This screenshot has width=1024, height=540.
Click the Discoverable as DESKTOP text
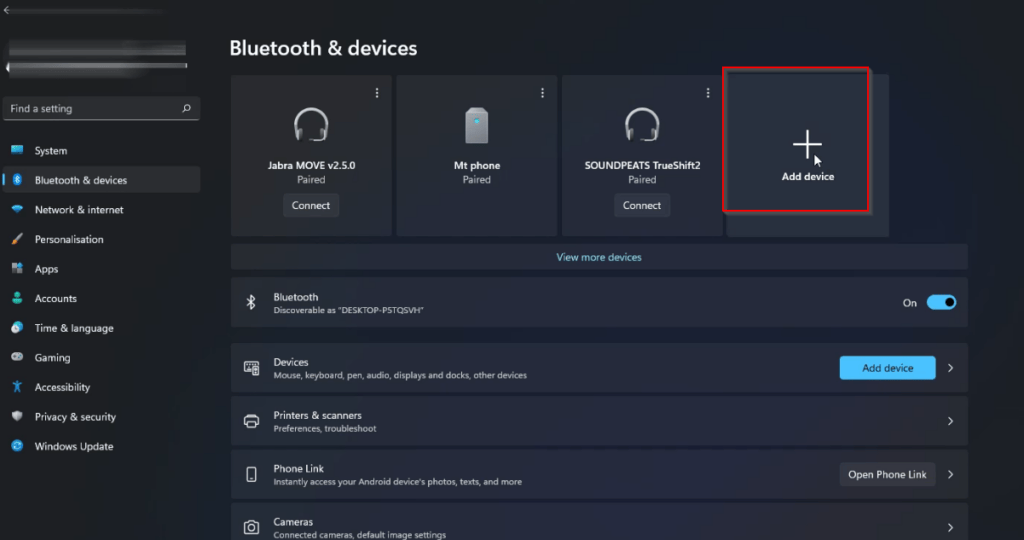349,310
